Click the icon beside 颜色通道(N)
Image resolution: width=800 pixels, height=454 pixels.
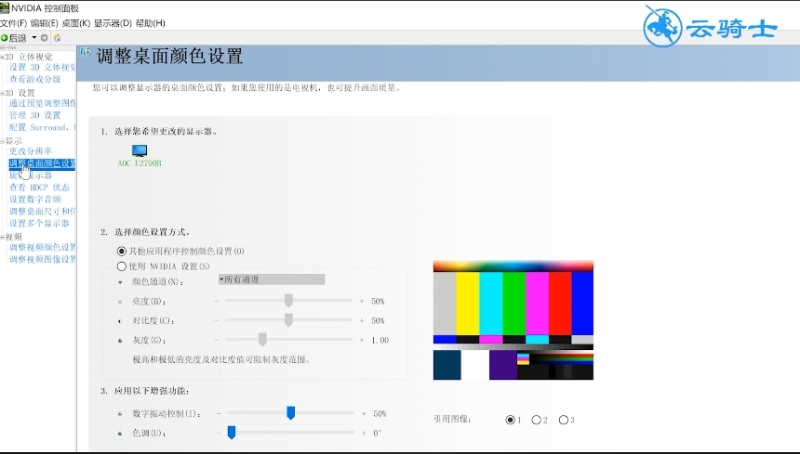120,282
